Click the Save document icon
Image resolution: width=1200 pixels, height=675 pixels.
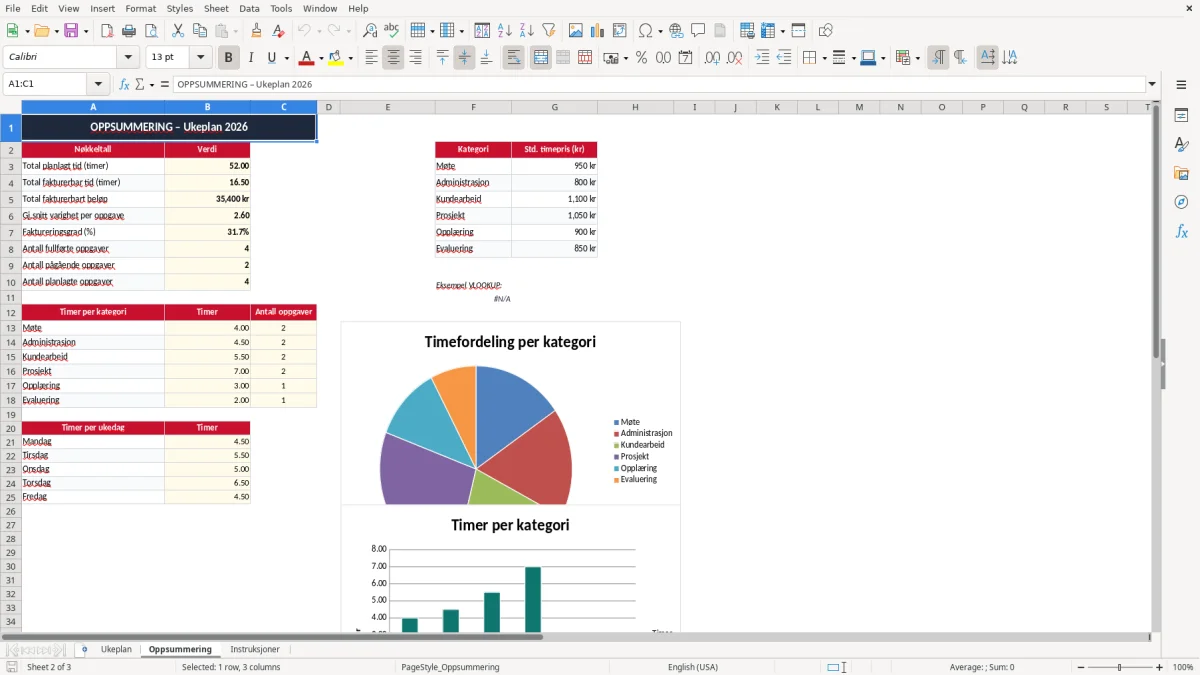pos(70,31)
